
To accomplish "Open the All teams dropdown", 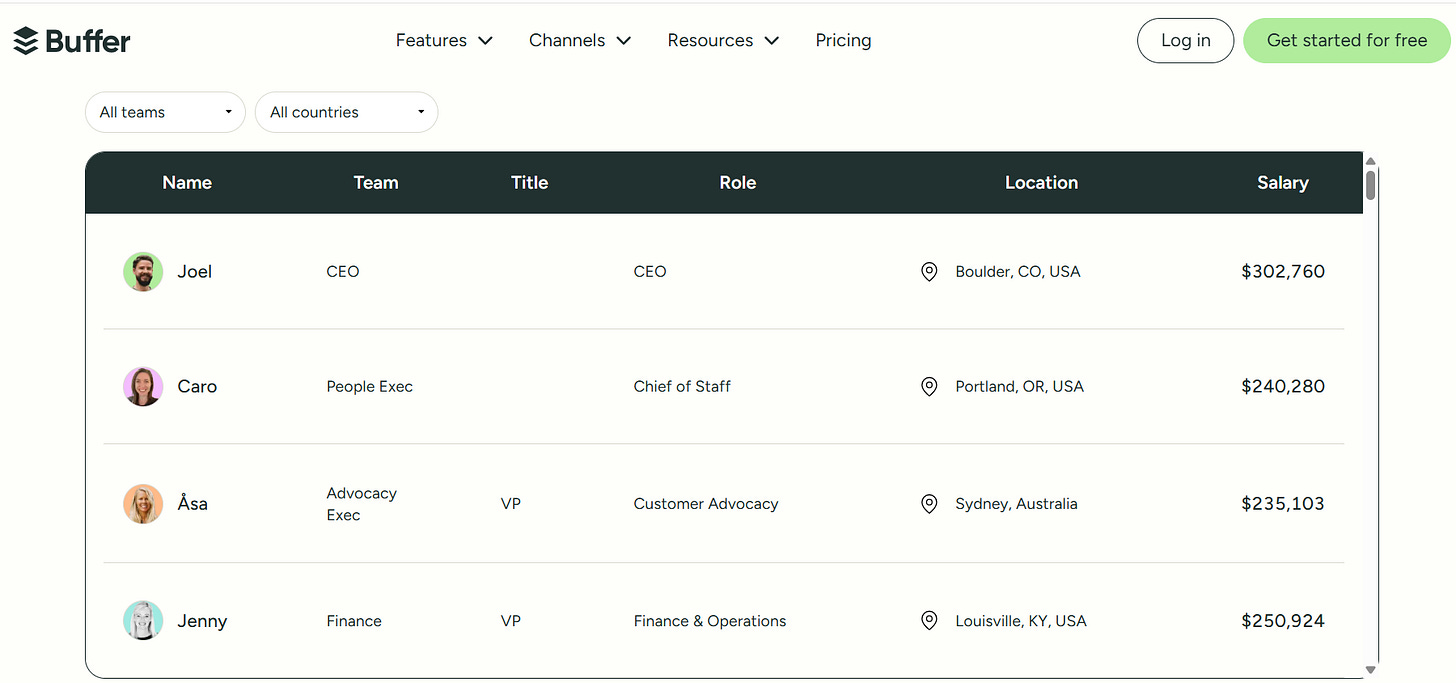I will tap(165, 112).
